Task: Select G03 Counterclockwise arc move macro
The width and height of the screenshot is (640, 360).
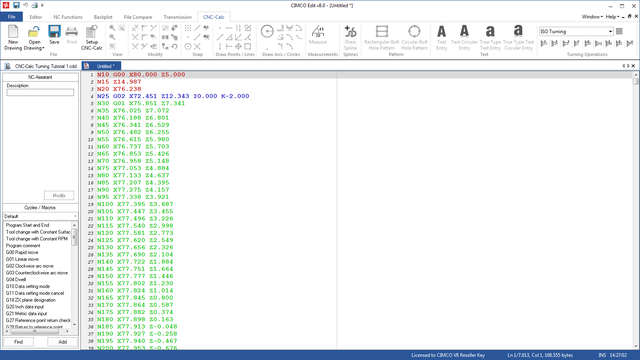Action: [x=37, y=273]
